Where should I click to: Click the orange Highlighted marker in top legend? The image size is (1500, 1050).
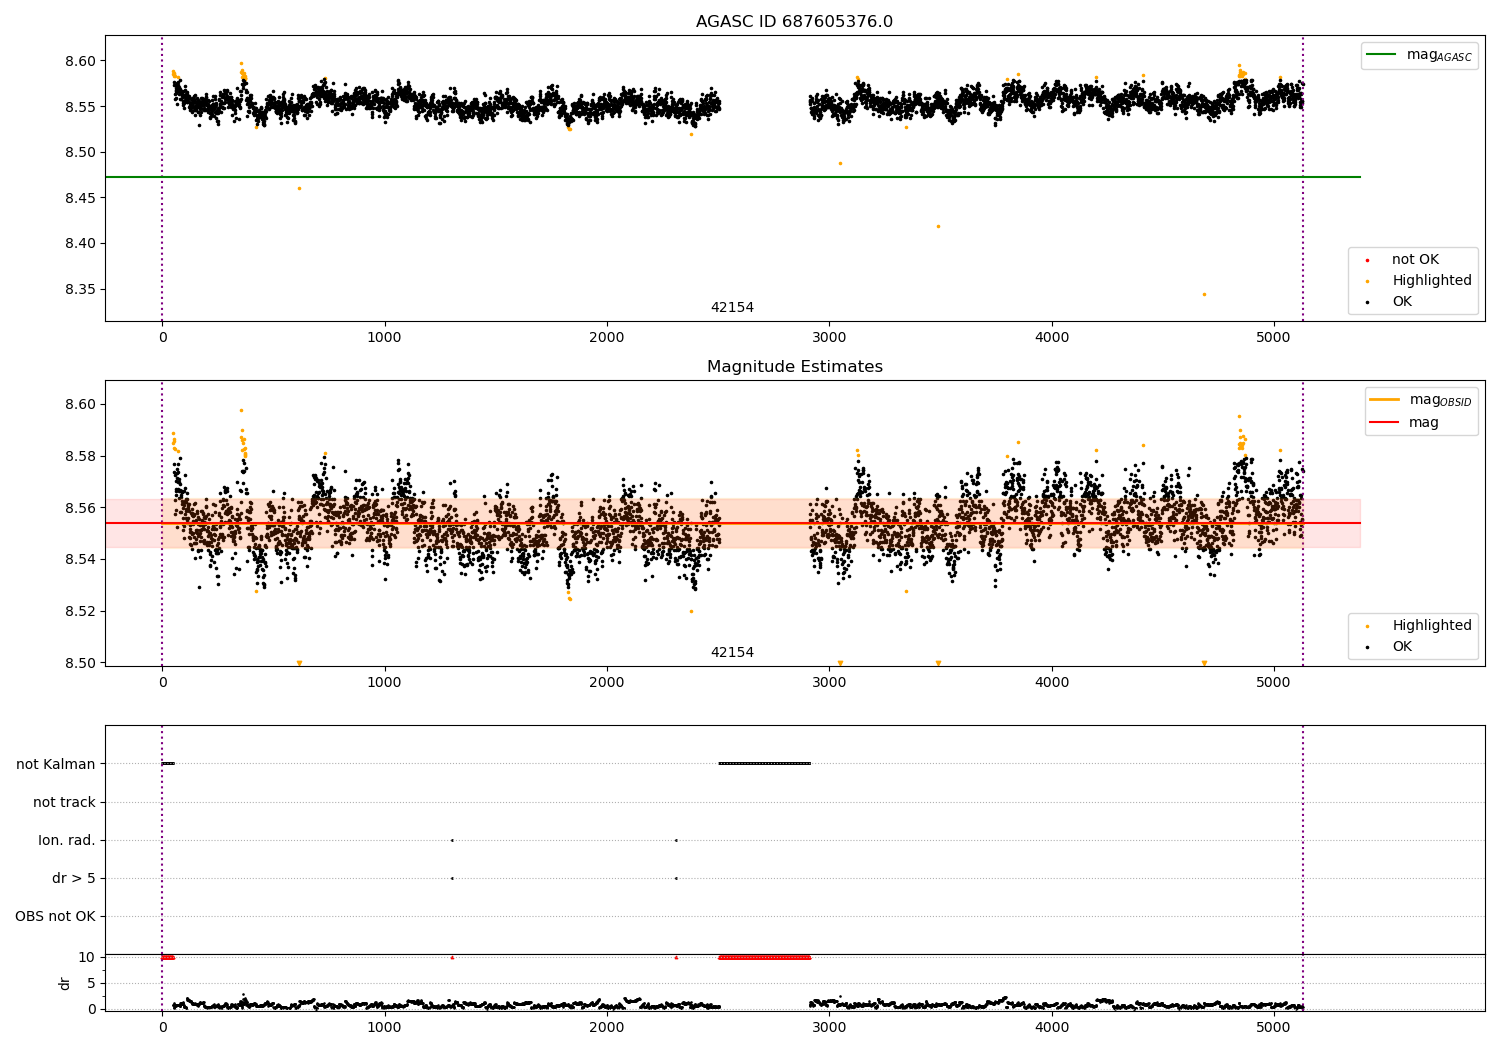(x=1367, y=282)
